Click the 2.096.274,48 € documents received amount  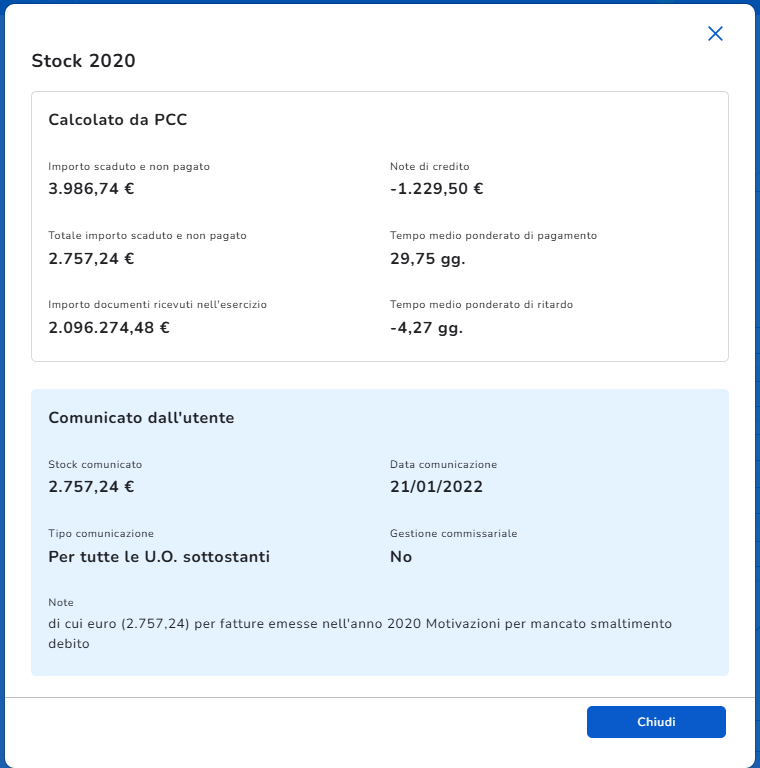(109, 327)
